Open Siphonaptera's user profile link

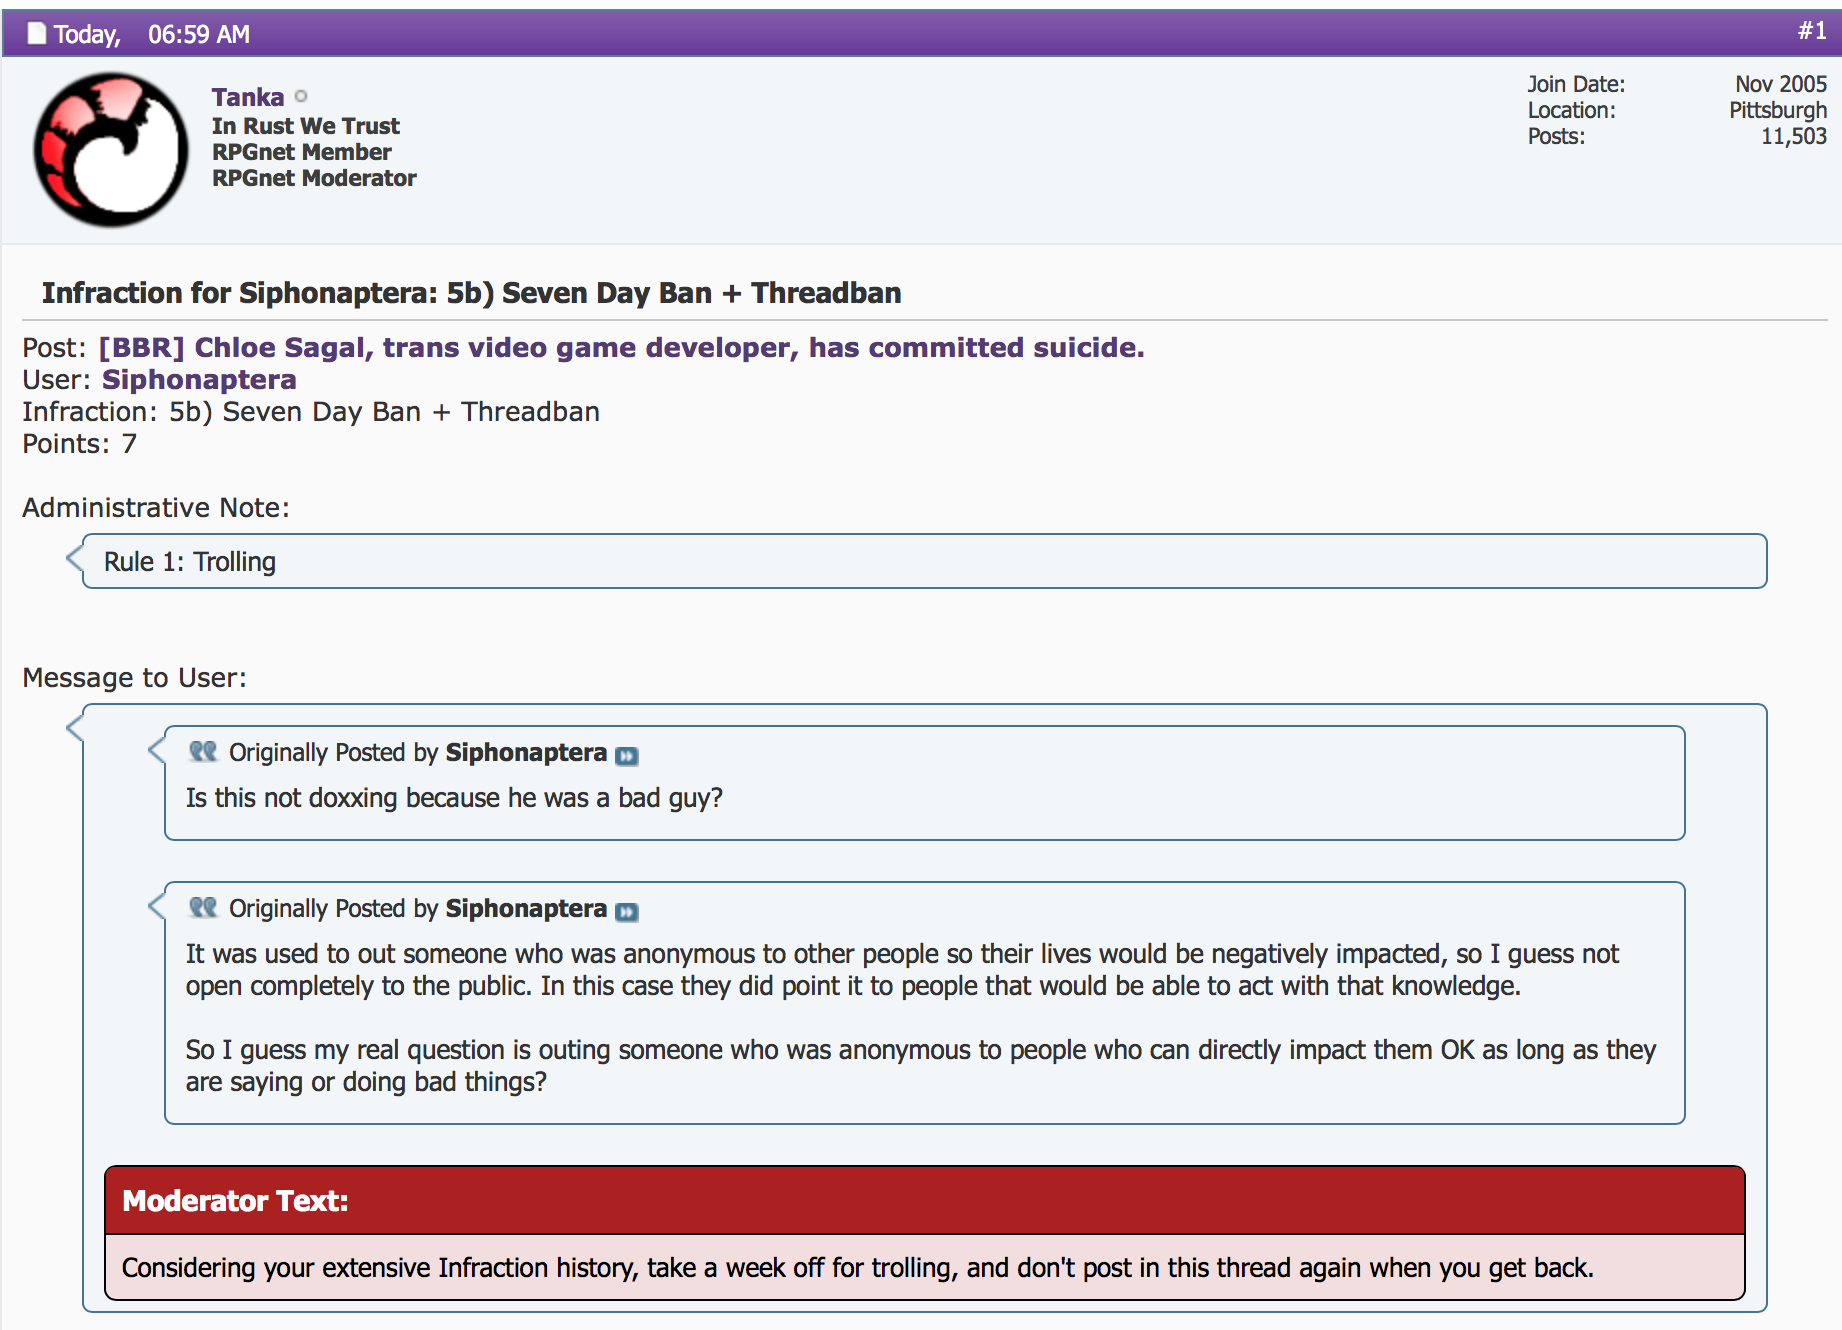tap(199, 379)
